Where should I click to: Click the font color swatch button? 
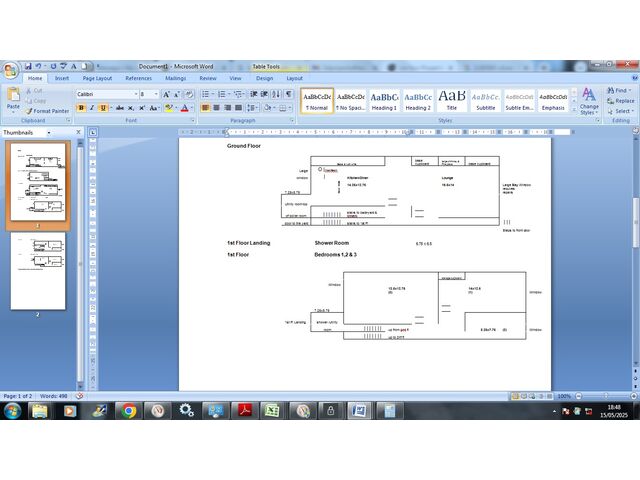[184, 108]
